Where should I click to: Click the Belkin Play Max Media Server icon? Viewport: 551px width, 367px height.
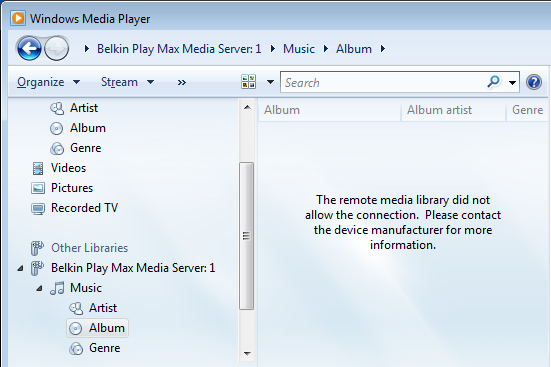(x=37, y=268)
